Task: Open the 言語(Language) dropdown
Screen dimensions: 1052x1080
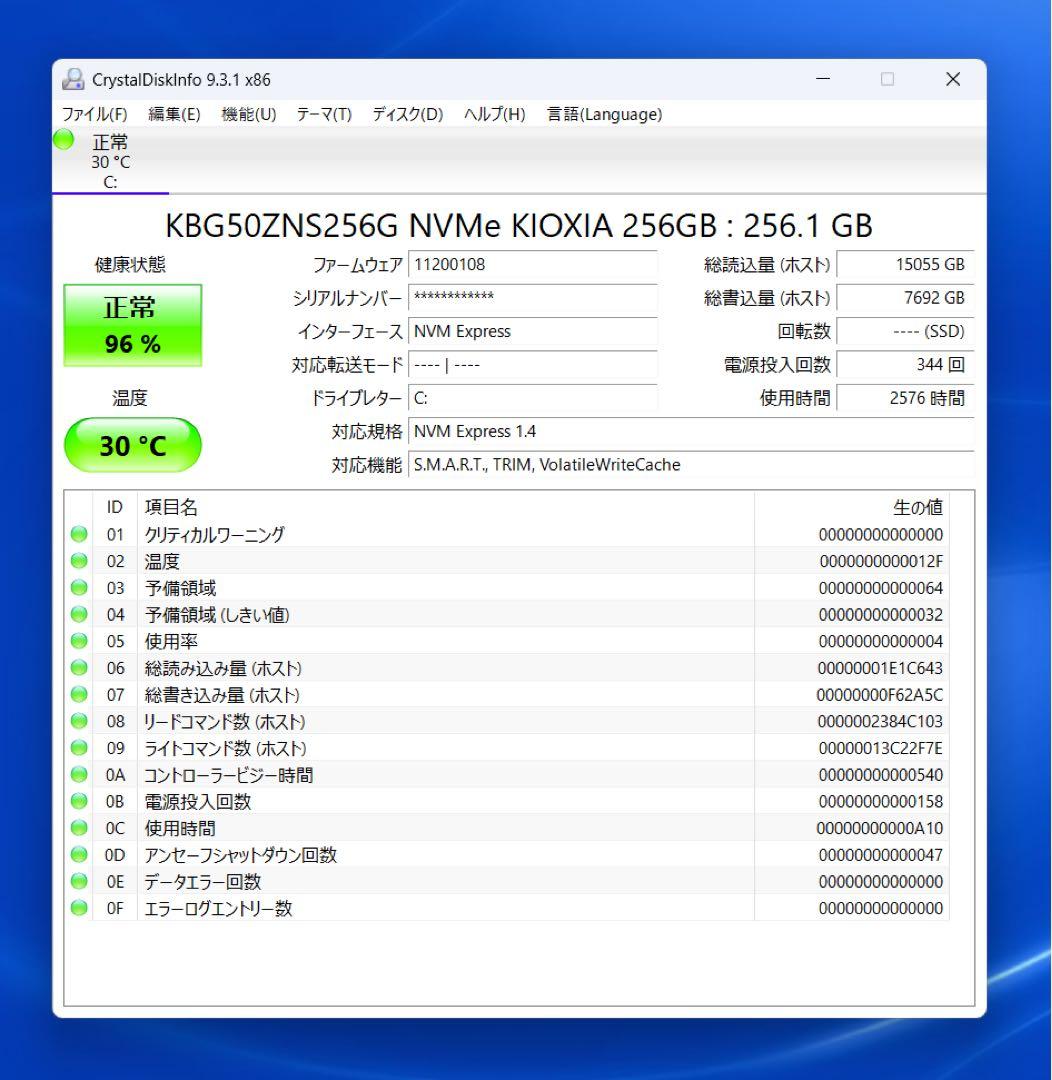Action: pyautogui.click(x=601, y=114)
